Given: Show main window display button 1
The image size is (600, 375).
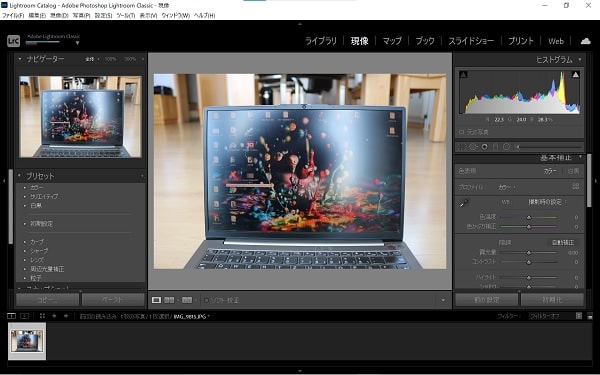Looking at the screenshot, I should 11,316.
